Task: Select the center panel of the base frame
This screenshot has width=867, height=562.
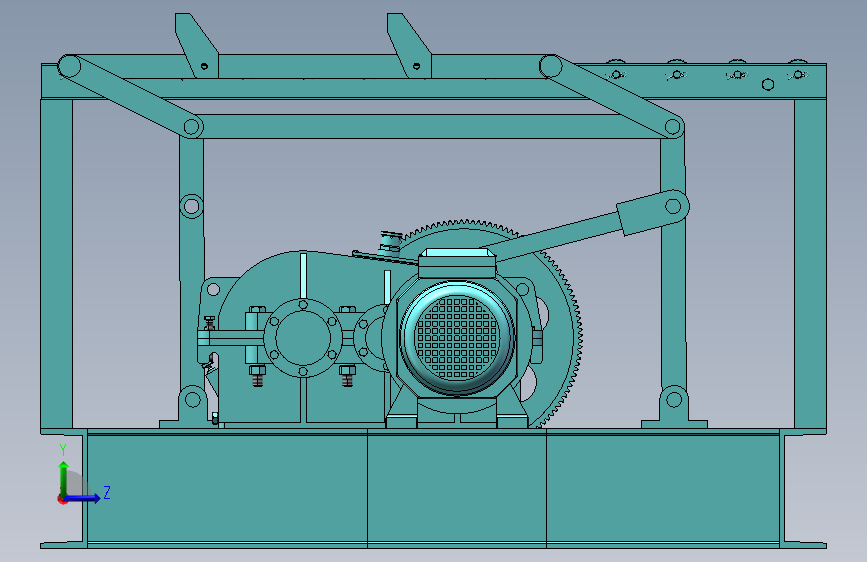Action: click(x=457, y=489)
